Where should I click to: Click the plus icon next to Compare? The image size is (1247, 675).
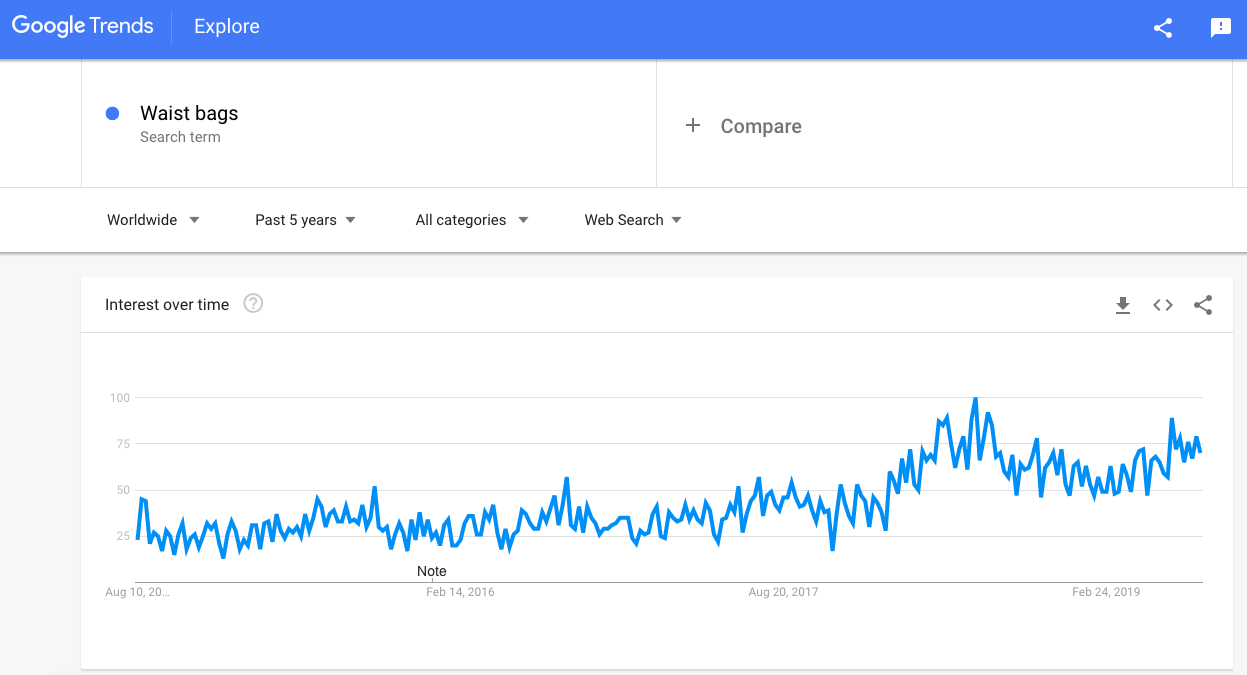(x=693, y=126)
